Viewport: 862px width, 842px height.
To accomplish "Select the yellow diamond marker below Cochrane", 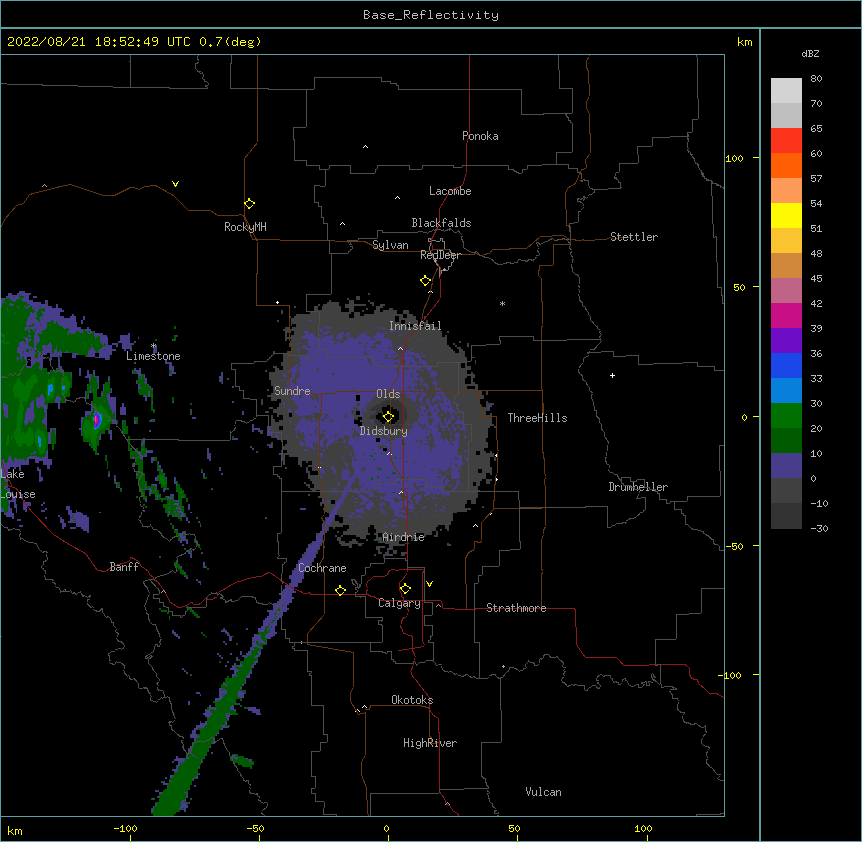I will tap(340, 590).
